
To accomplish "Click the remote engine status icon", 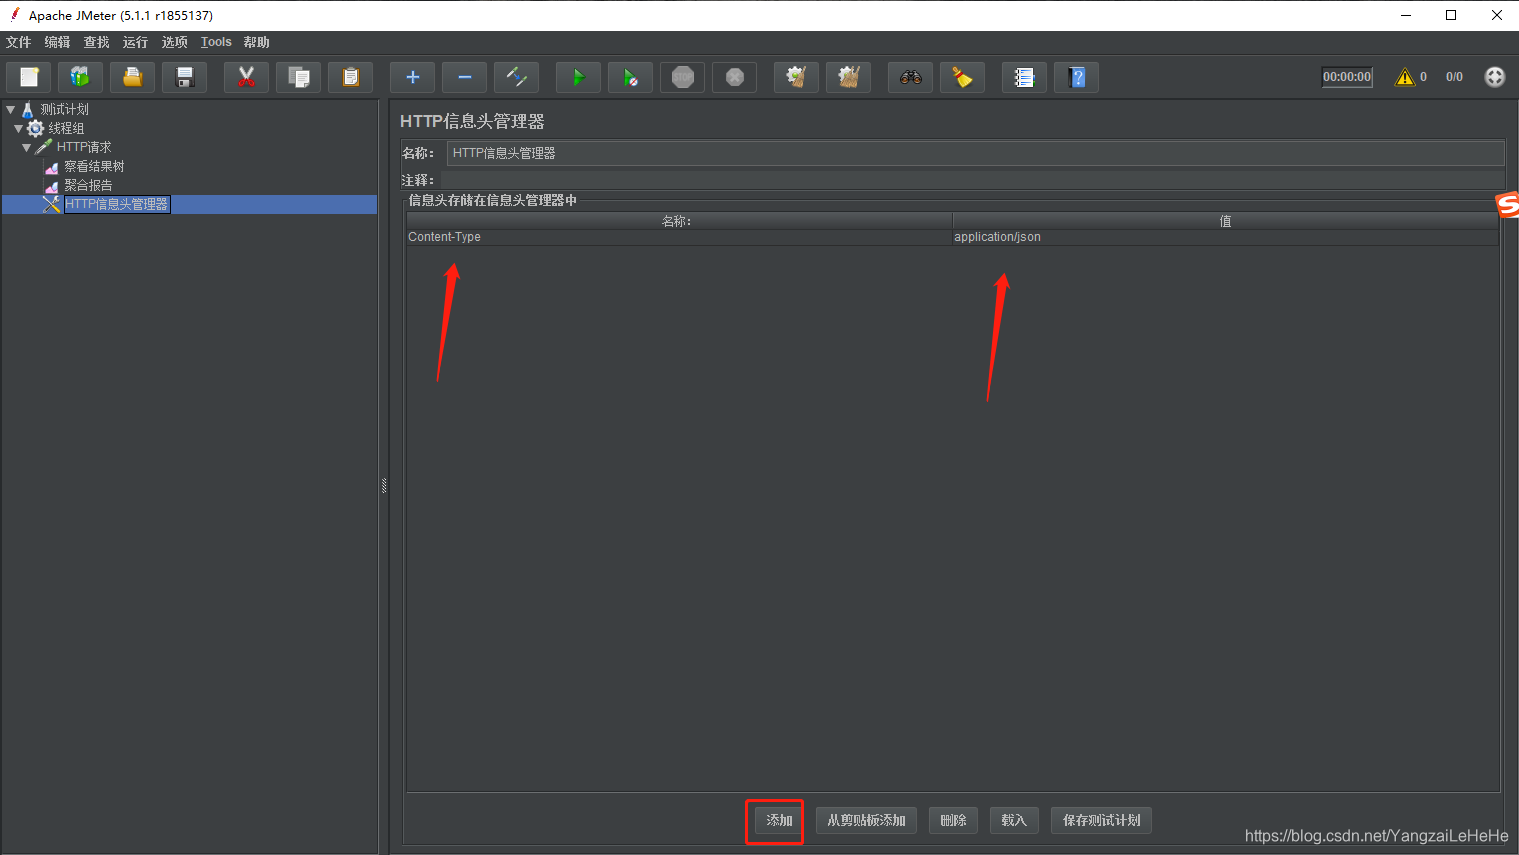I will click(x=1494, y=77).
